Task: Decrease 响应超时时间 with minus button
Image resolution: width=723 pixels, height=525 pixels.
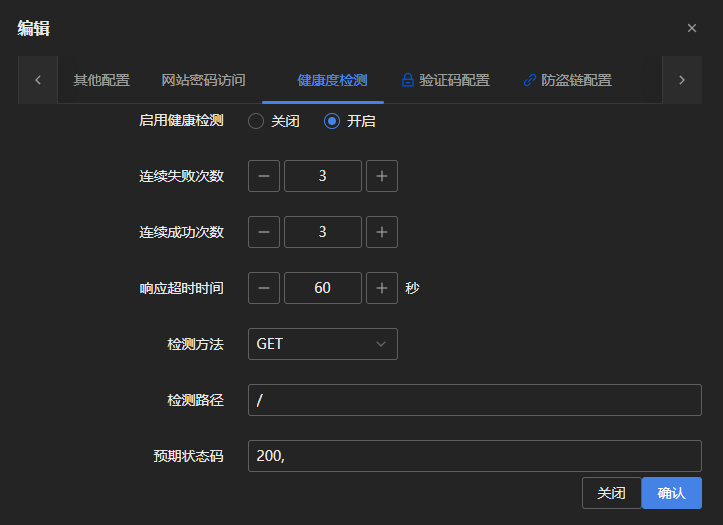Action: 264,288
